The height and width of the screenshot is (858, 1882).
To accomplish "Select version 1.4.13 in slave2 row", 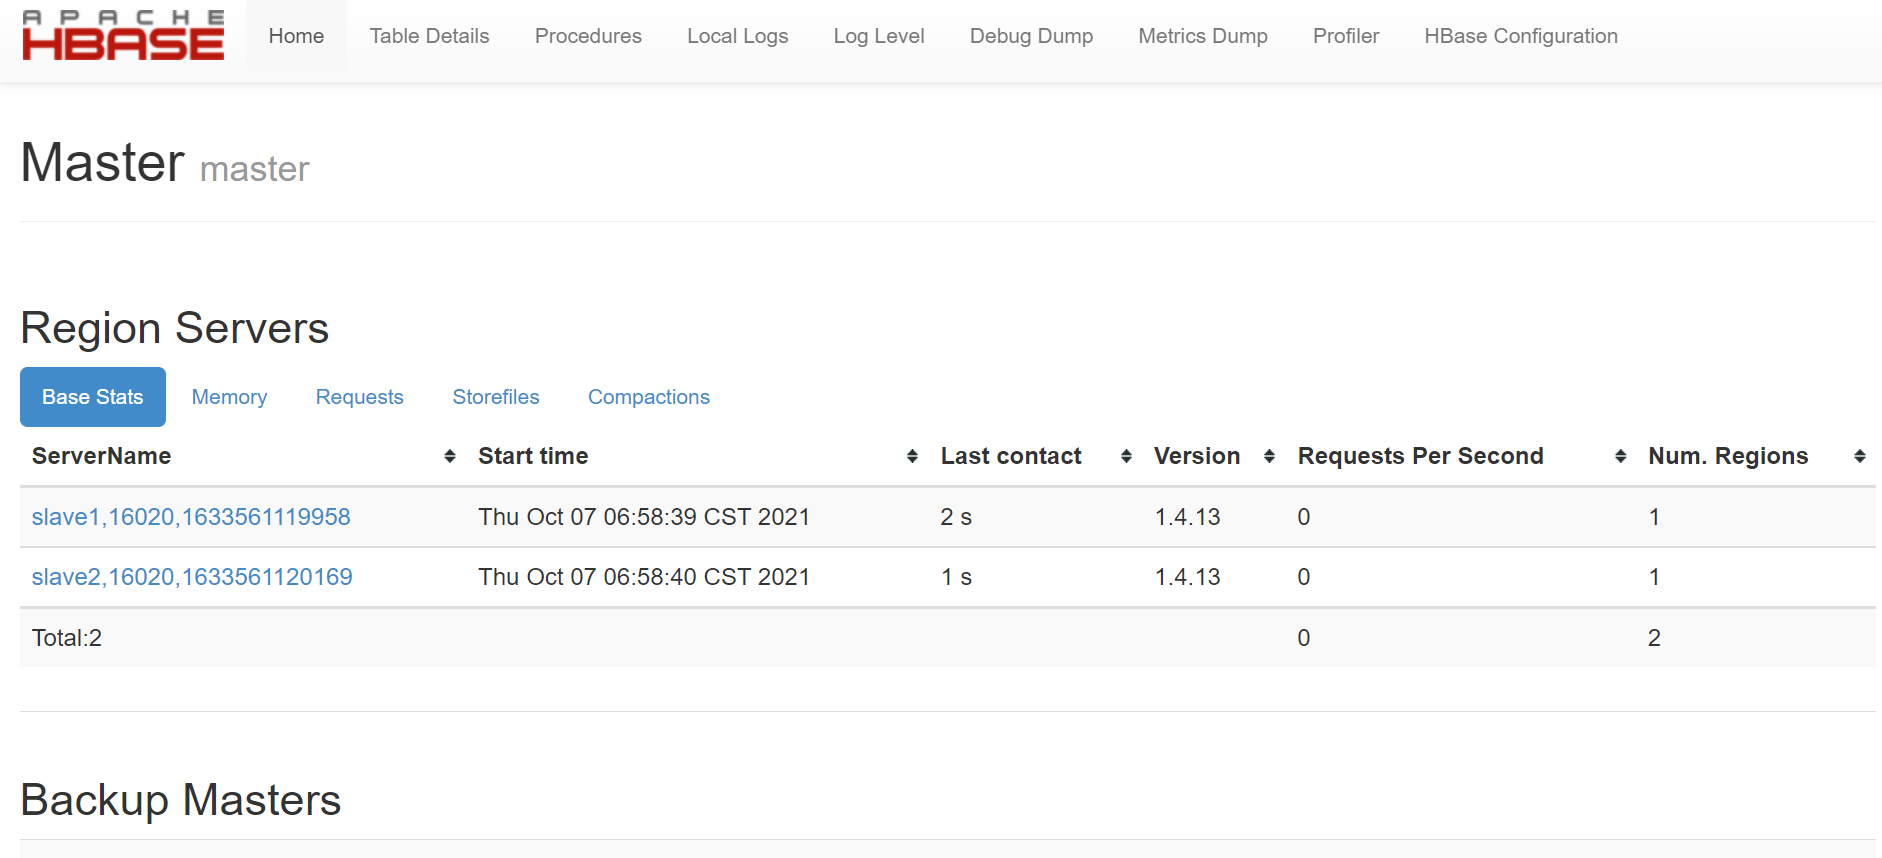I will point(1188,577).
